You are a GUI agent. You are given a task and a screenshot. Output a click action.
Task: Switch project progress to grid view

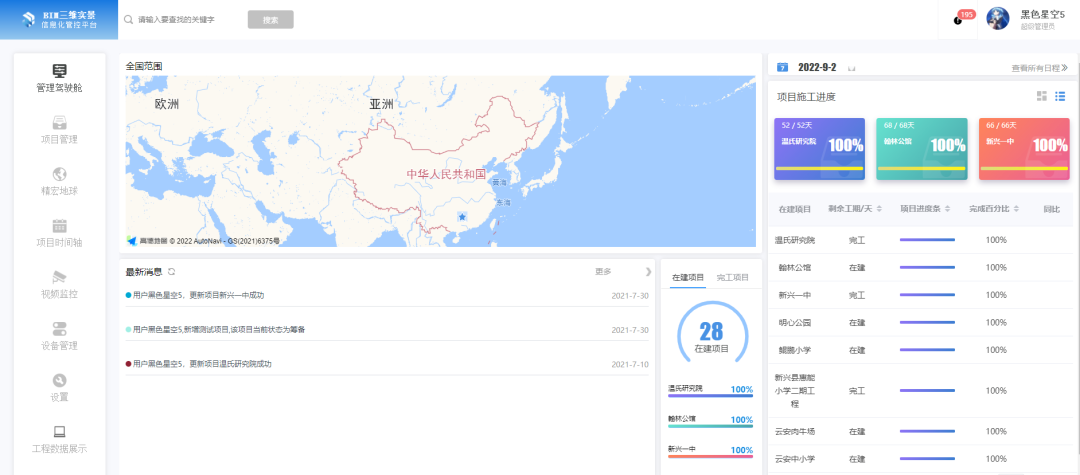(x=1042, y=96)
